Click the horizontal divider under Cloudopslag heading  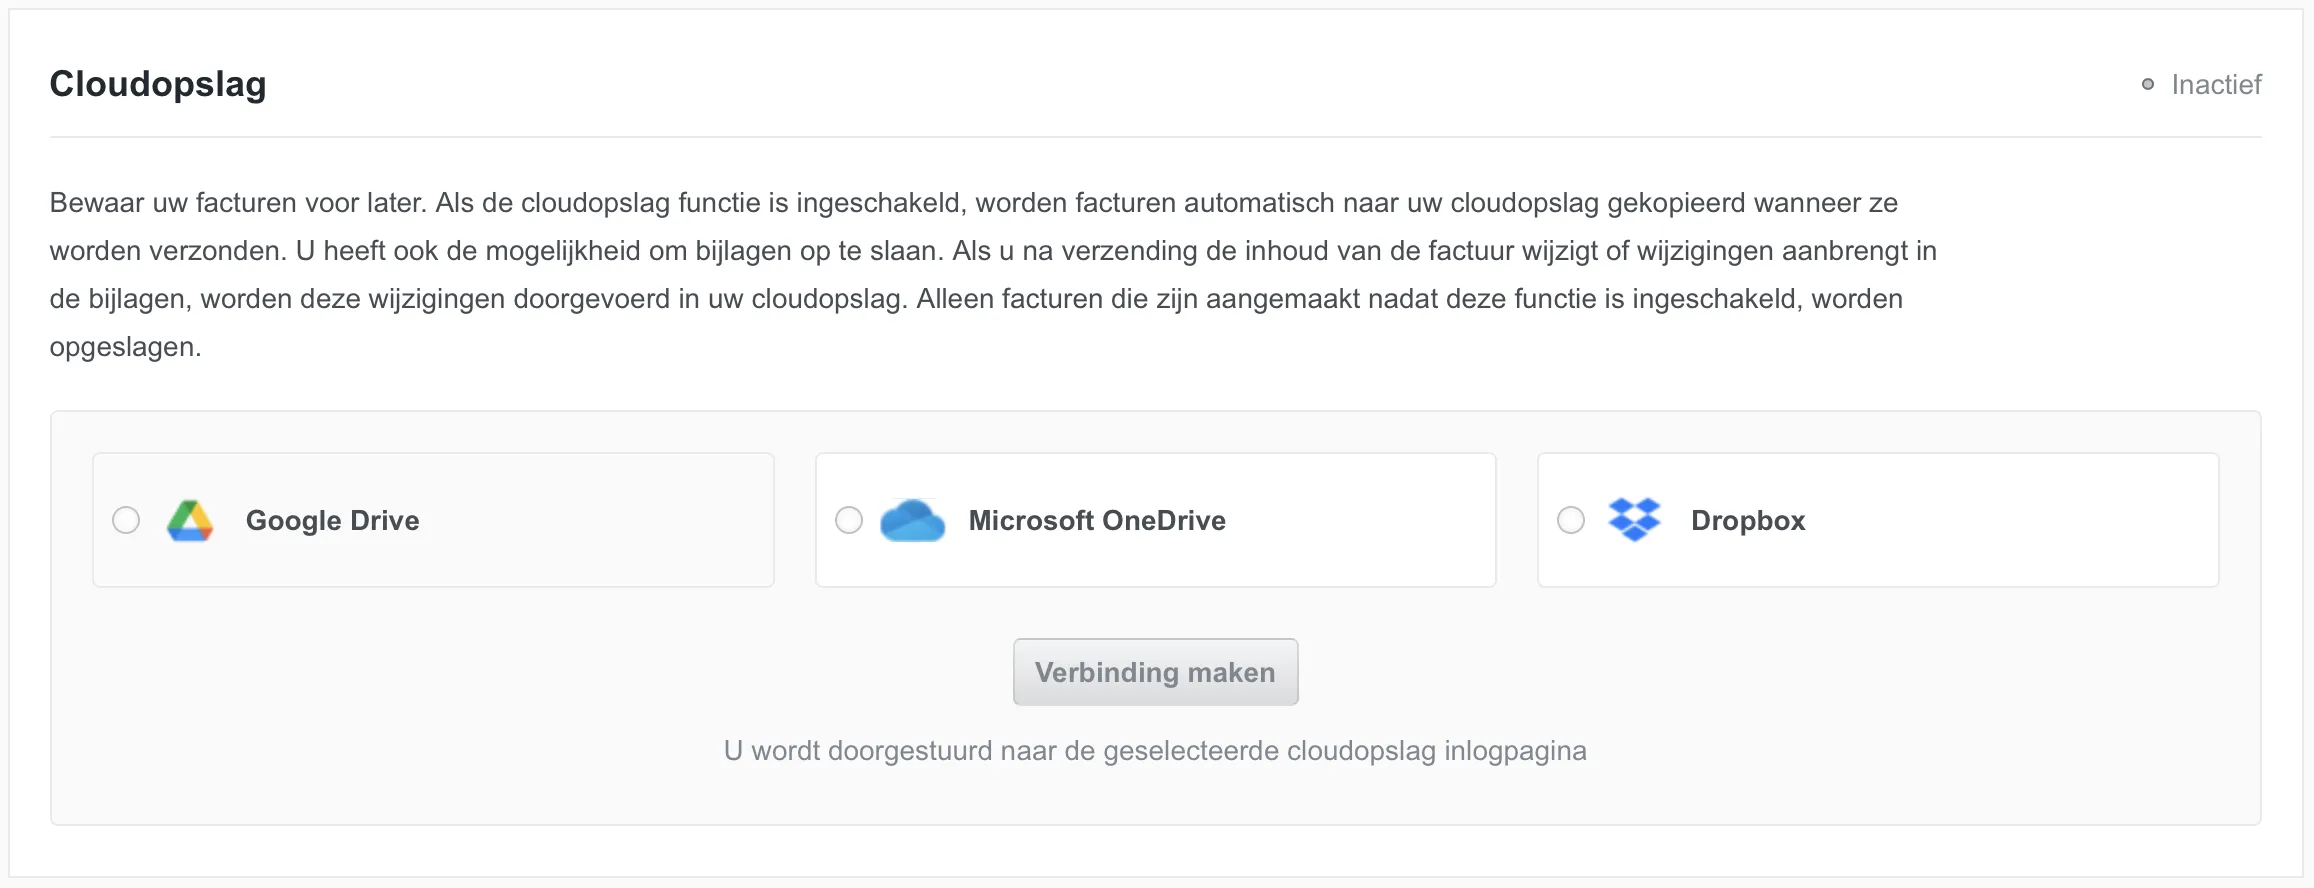pyautogui.click(x=1155, y=137)
